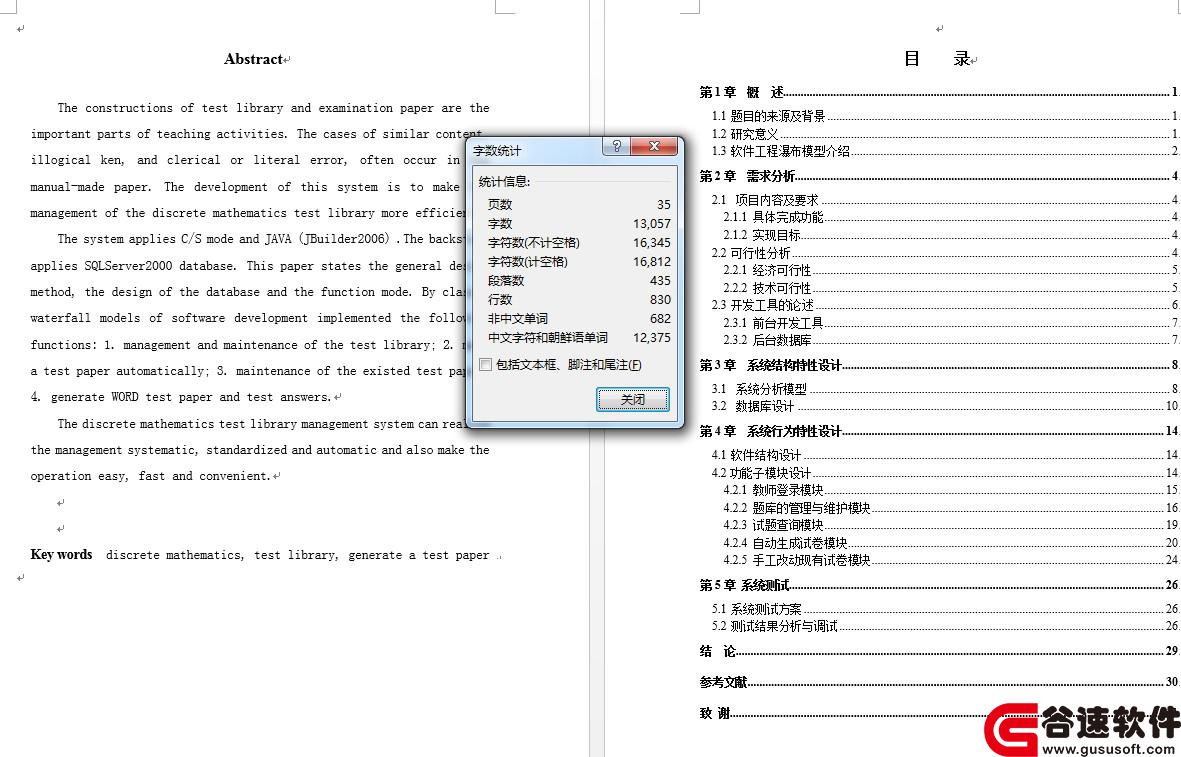Open TOC entry 1.1 题目的来源及背景
The image size is (1181, 757).
click(945, 116)
